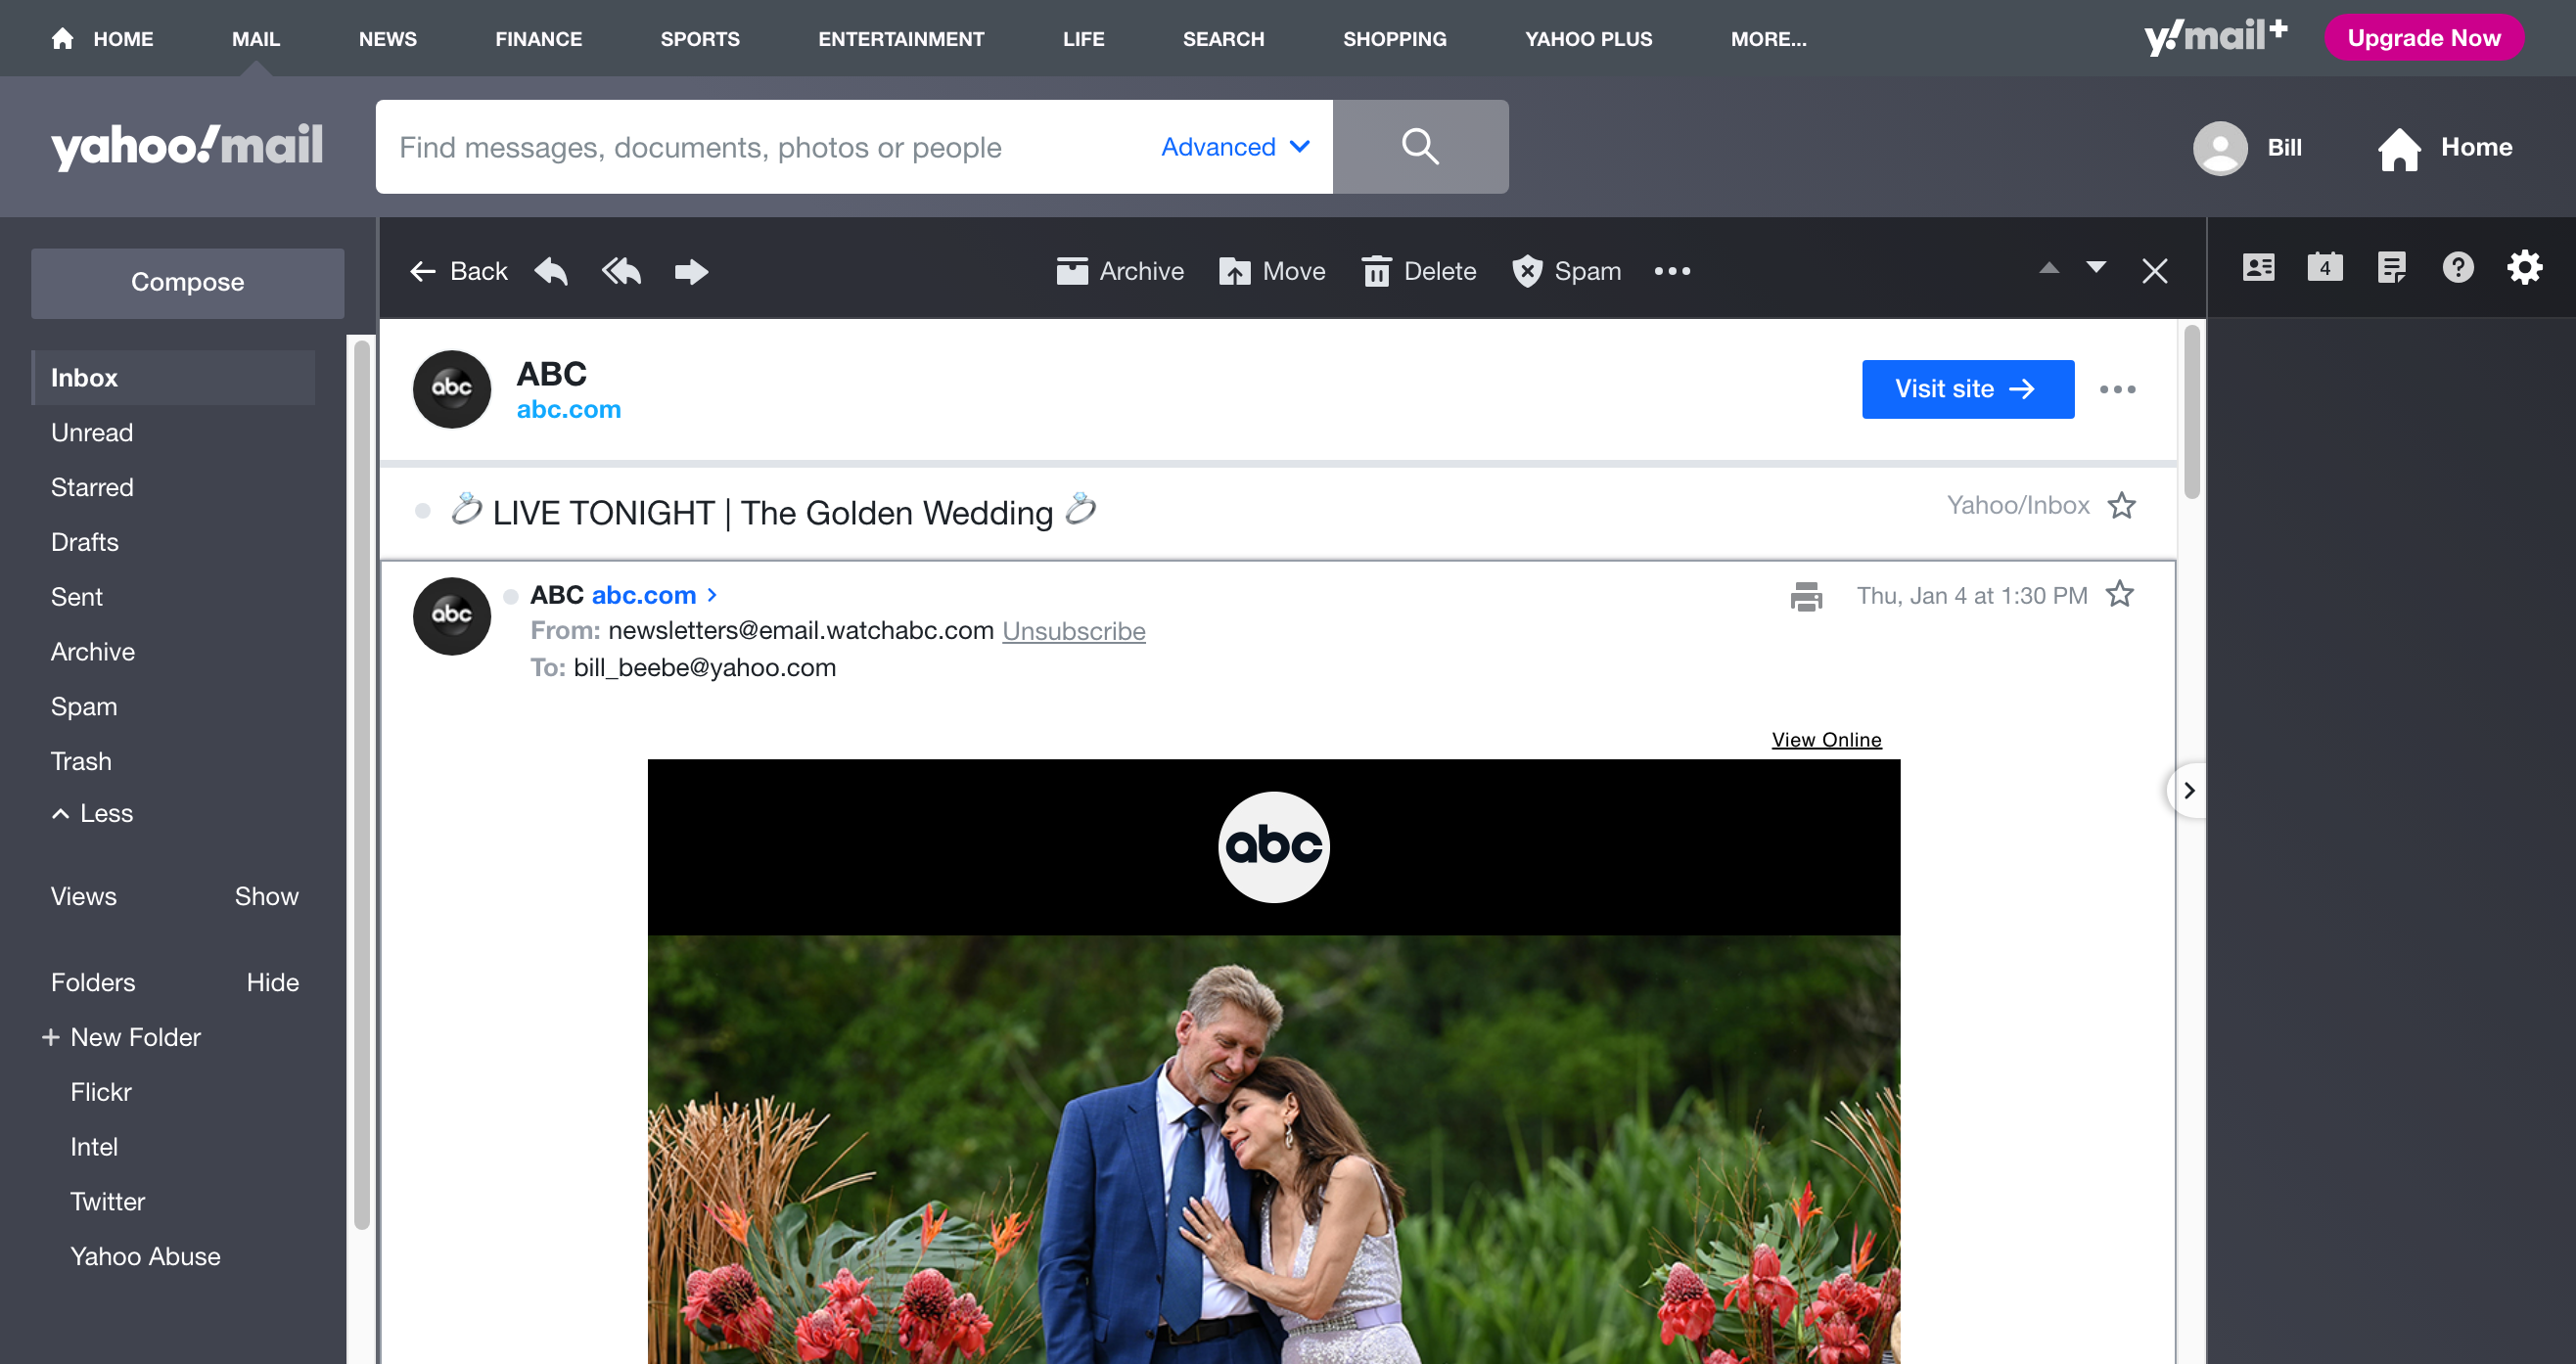Click the Visit site button
Screen dimensions: 2576x1364
(1967, 389)
